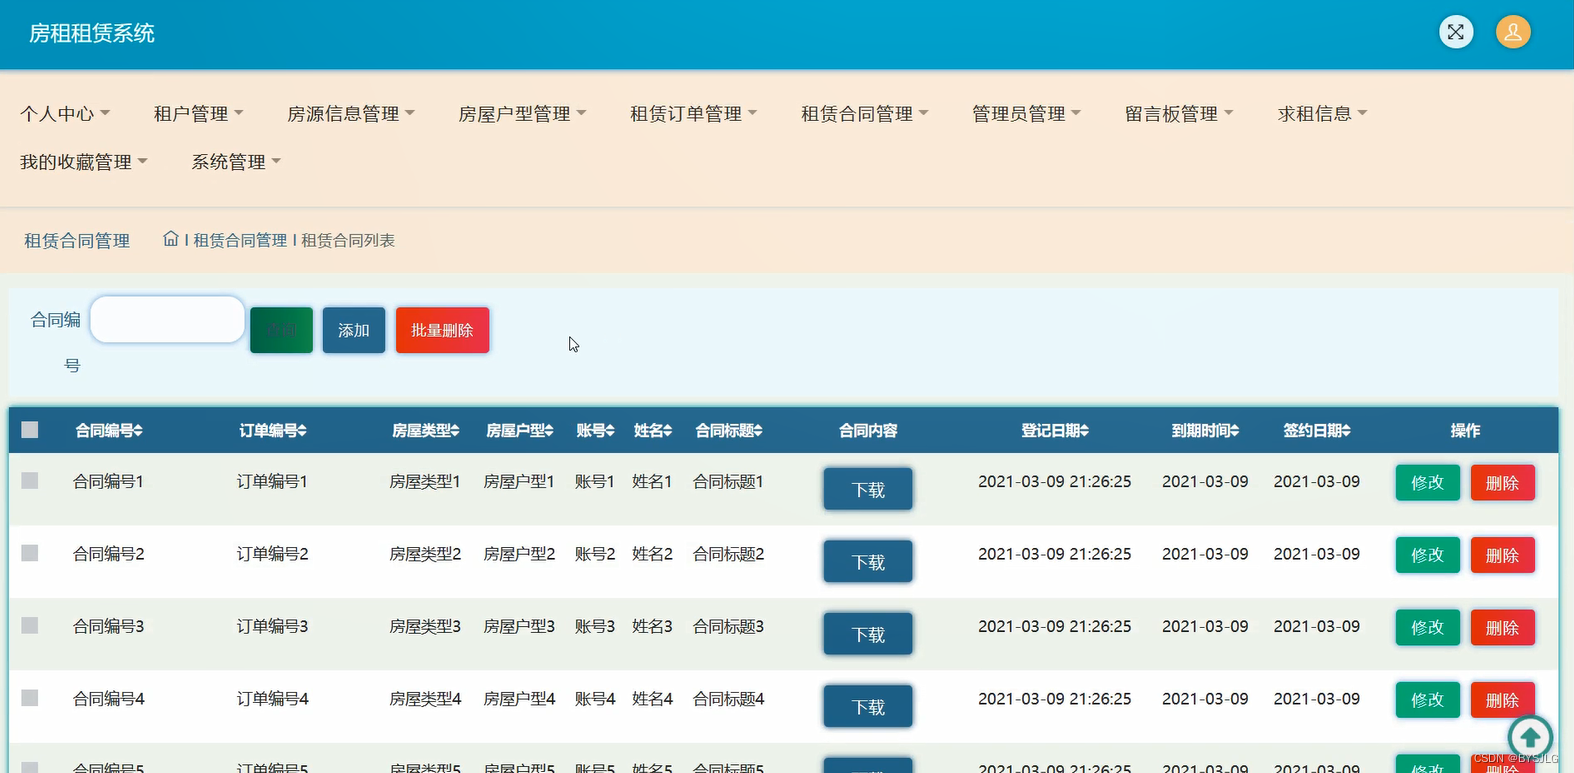
Task: Click the back-to-top arrow icon
Action: tap(1529, 738)
